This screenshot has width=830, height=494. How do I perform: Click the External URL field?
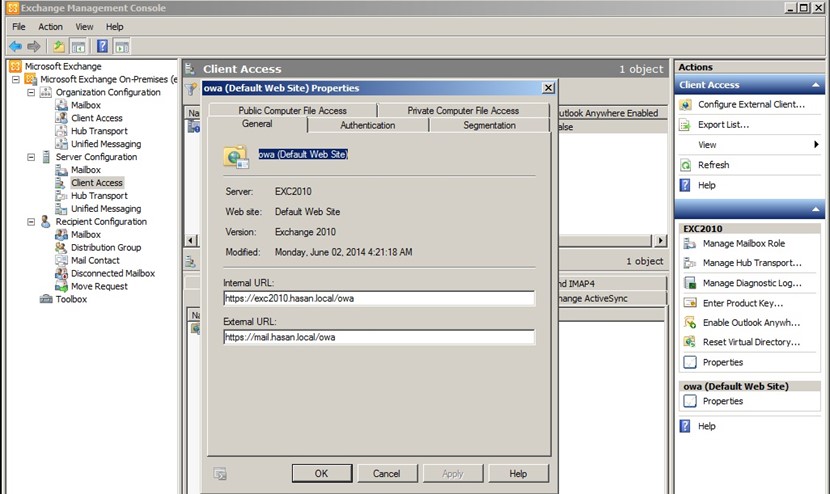379,337
